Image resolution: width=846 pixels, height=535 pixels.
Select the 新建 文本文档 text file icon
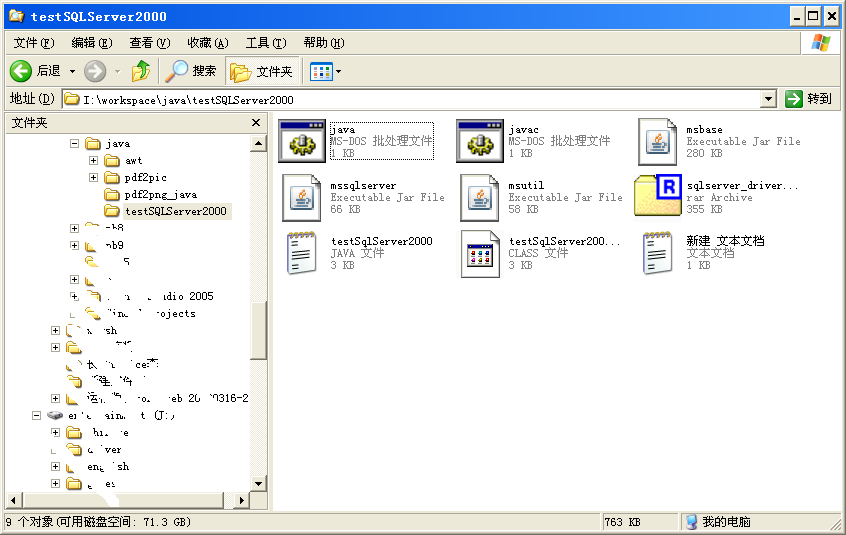(658, 253)
